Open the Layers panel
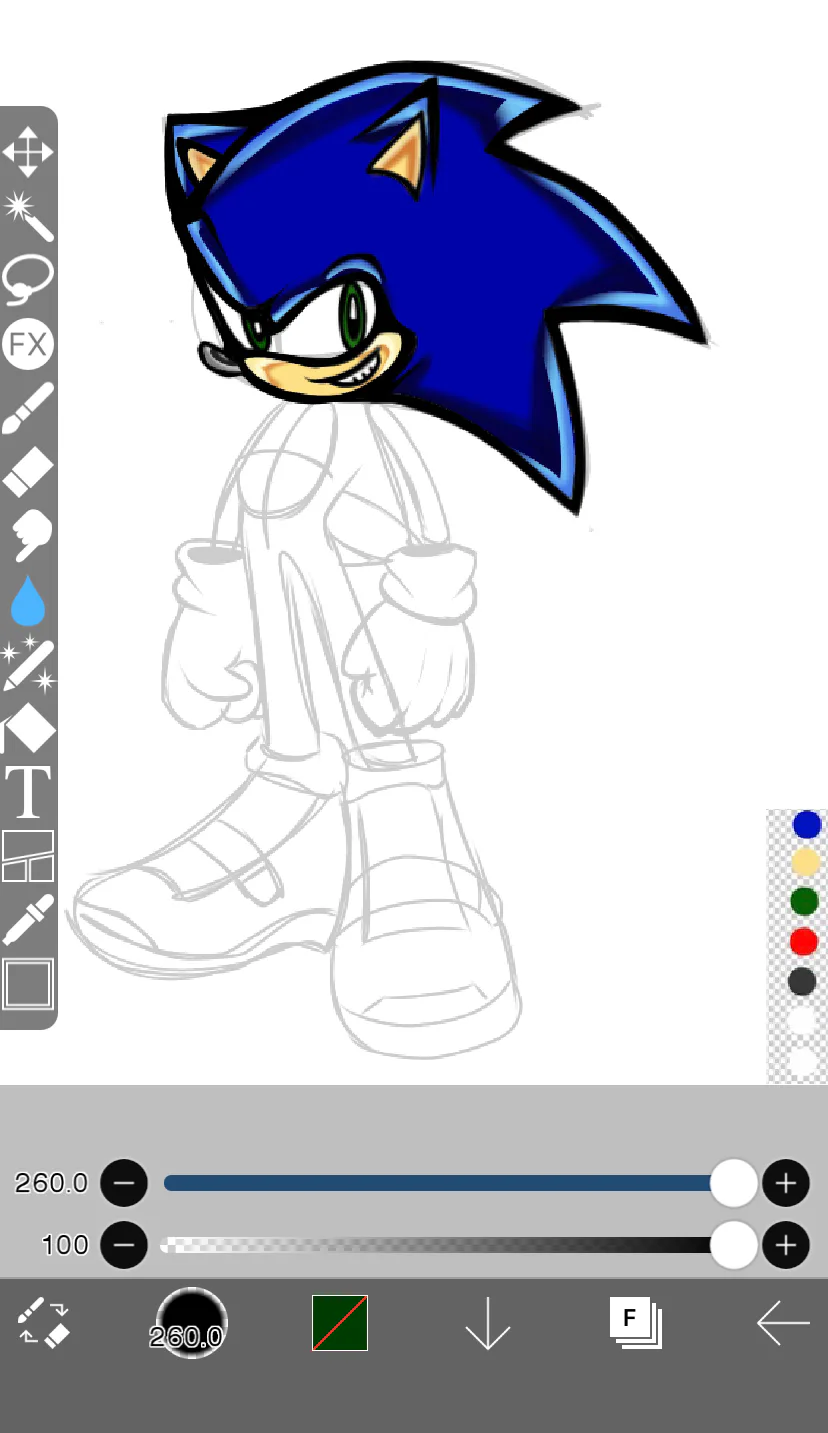This screenshot has width=828, height=1433. tap(636, 1322)
